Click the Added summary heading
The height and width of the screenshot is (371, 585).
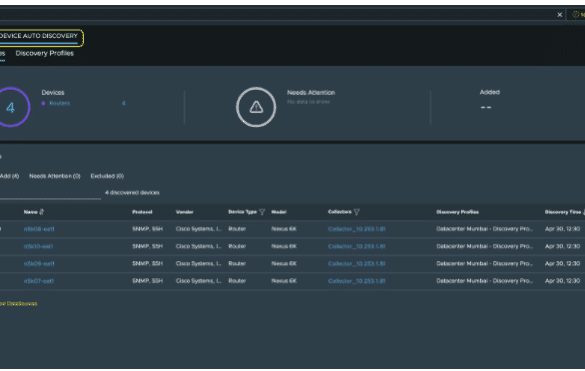click(x=489, y=92)
